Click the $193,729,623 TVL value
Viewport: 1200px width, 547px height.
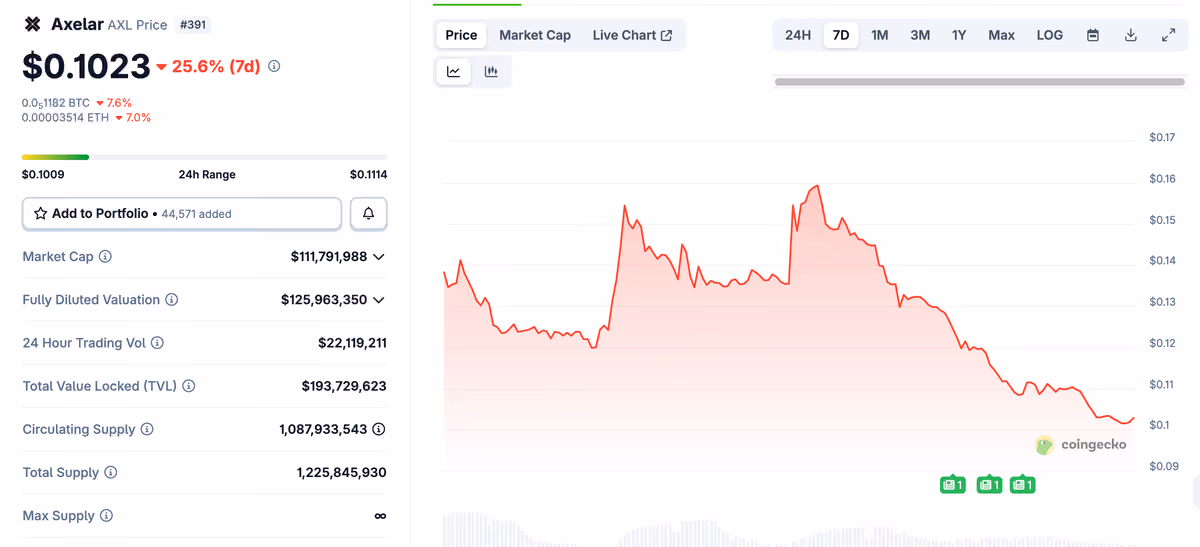click(344, 386)
